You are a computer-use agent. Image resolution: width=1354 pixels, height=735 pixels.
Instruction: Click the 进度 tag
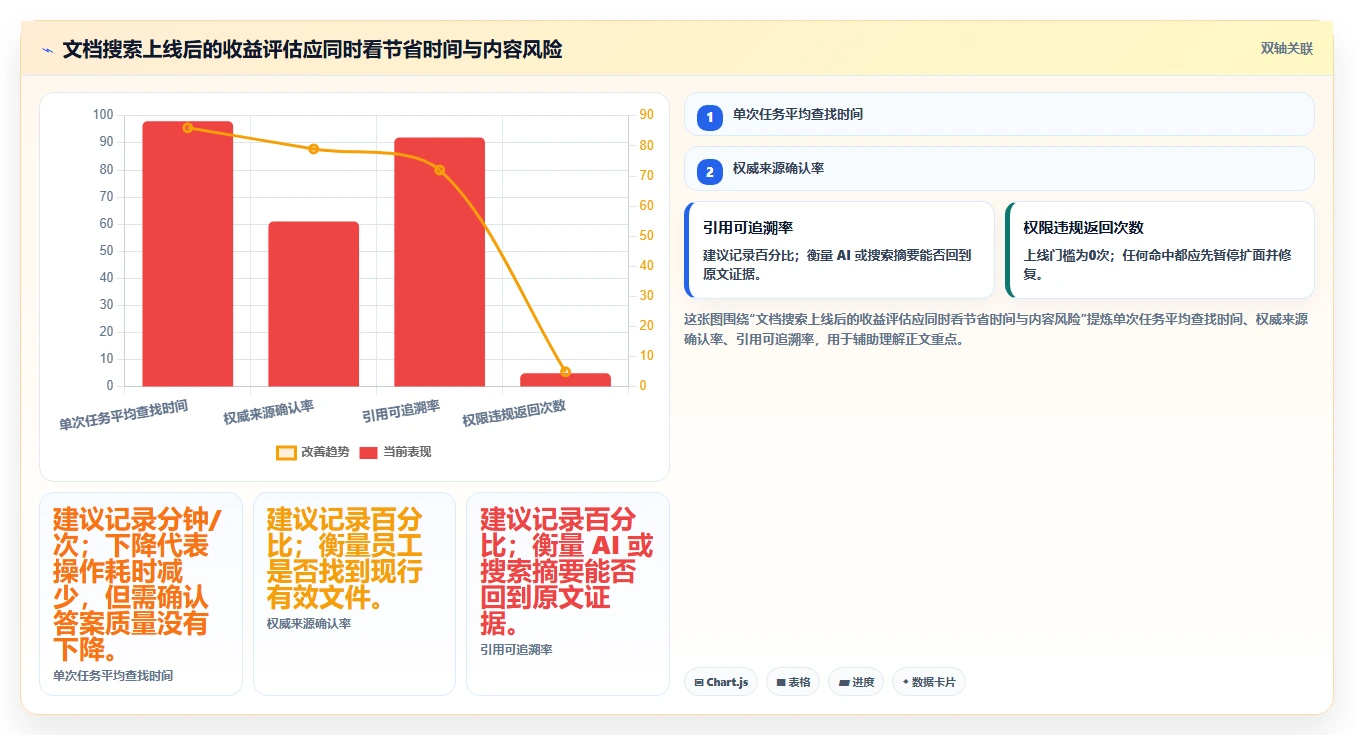tap(856, 682)
